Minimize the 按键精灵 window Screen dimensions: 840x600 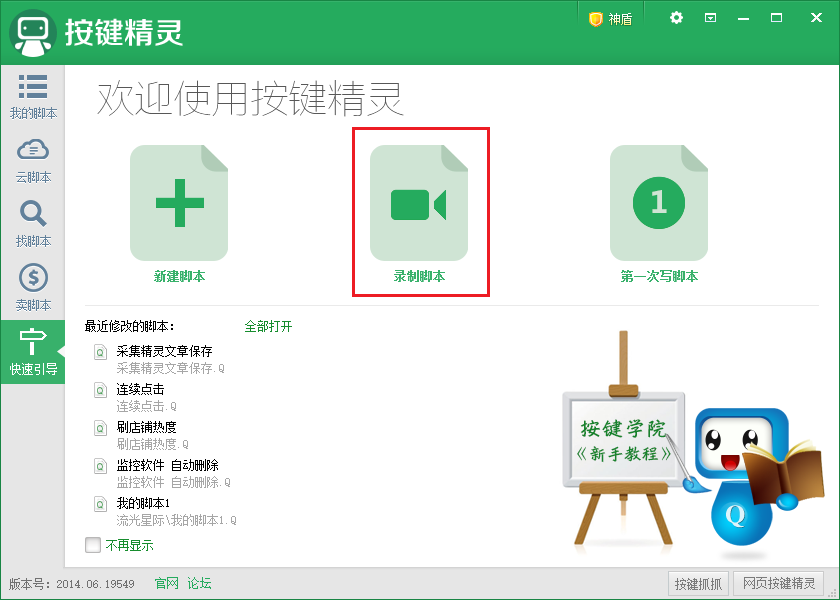[744, 19]
